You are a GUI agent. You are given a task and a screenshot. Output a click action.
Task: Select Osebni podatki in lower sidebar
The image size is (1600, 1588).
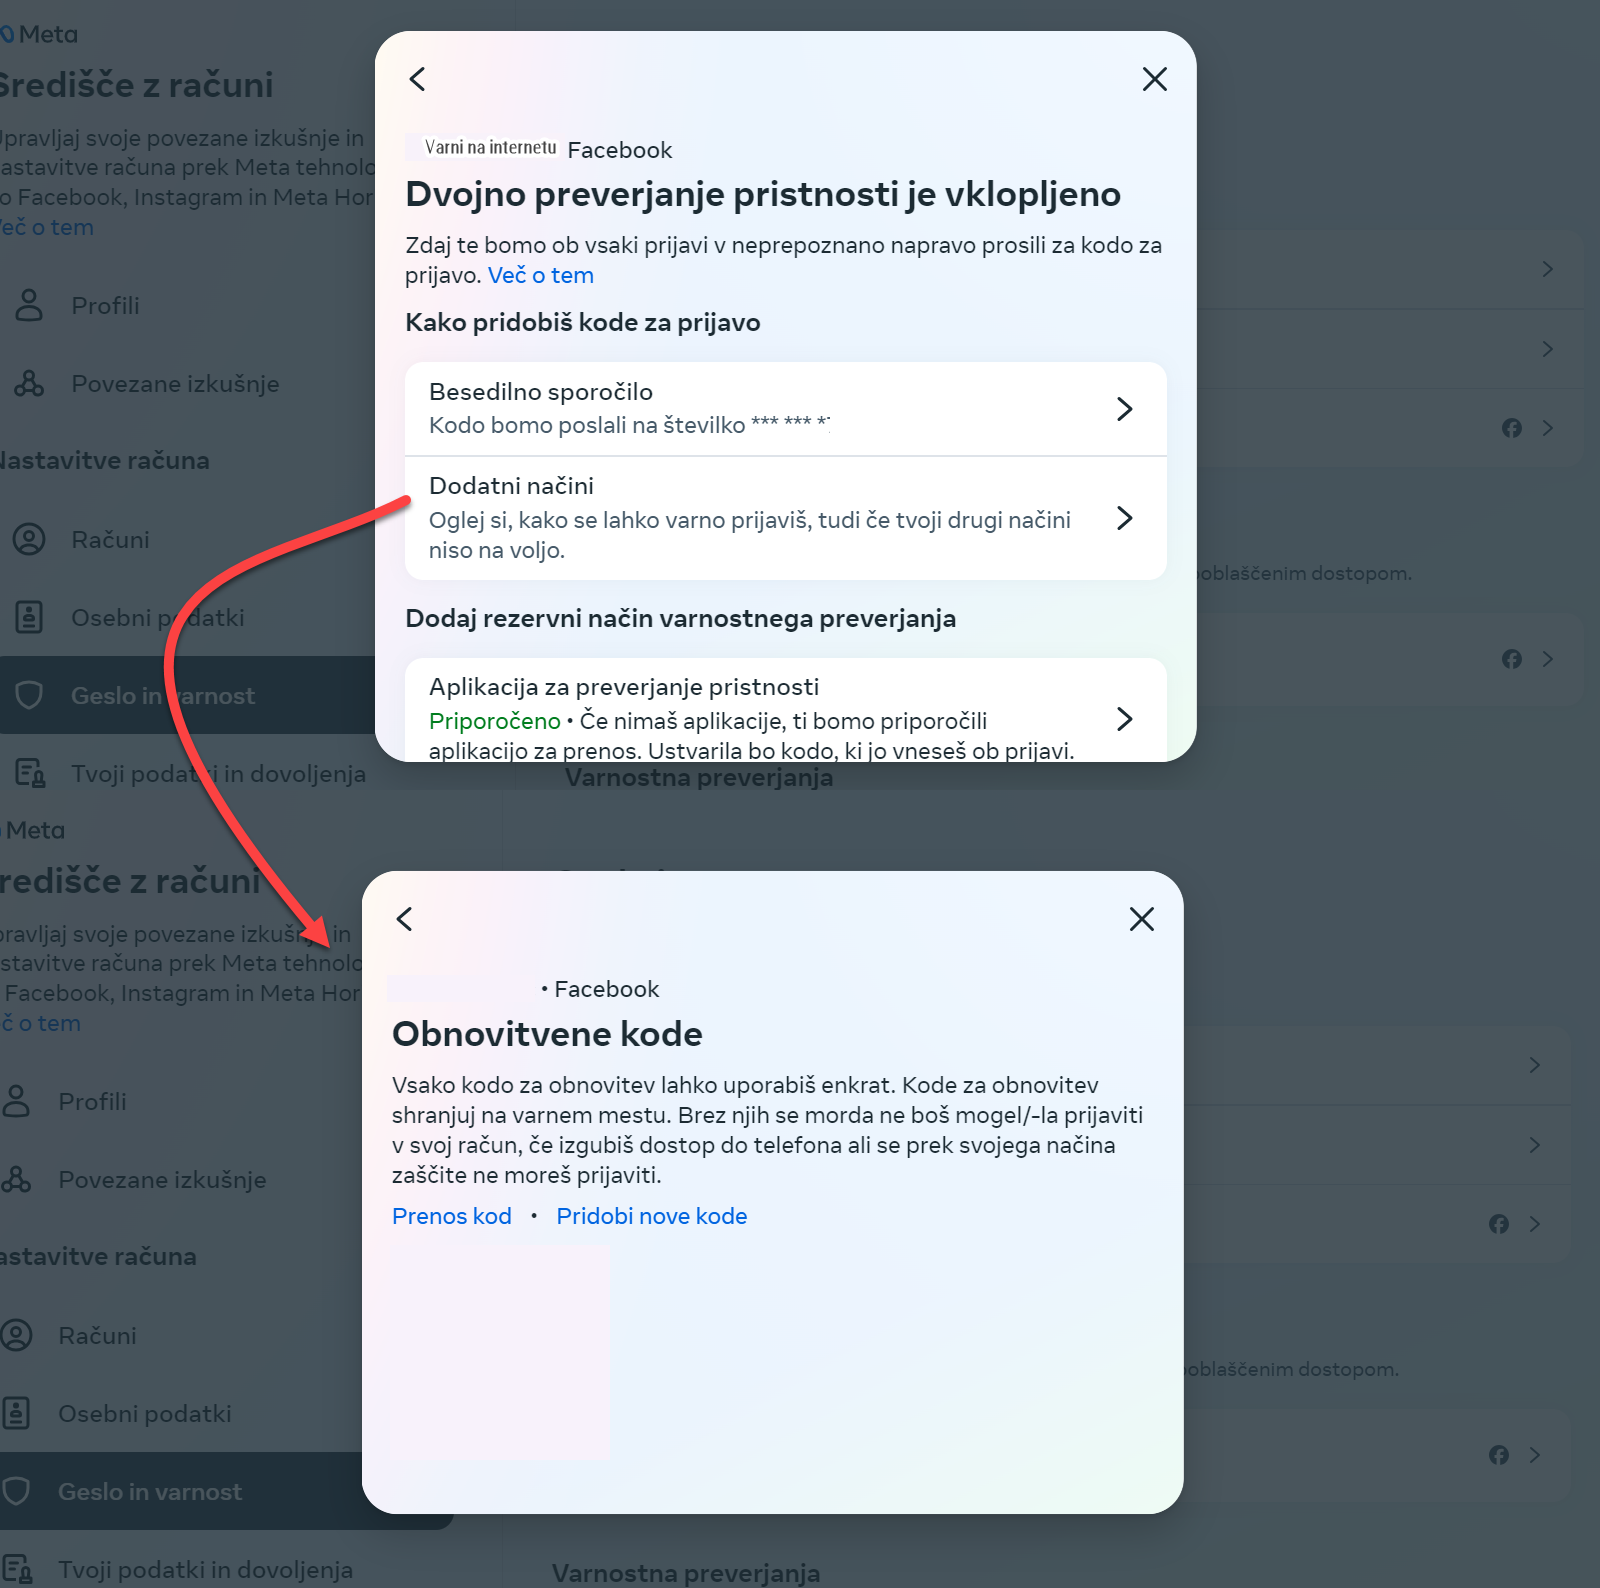(145, 1413)
